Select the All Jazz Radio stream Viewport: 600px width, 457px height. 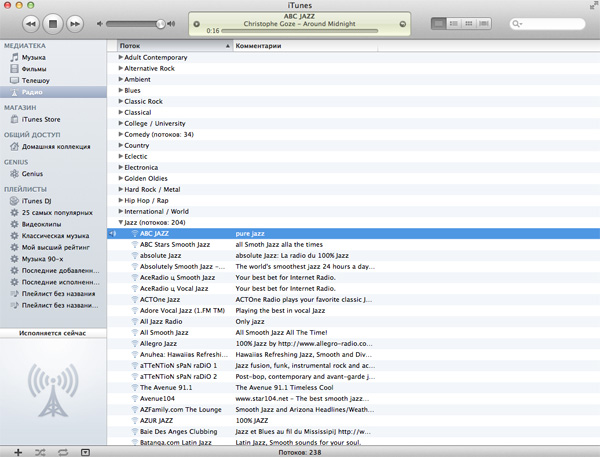tap(160, 321)
